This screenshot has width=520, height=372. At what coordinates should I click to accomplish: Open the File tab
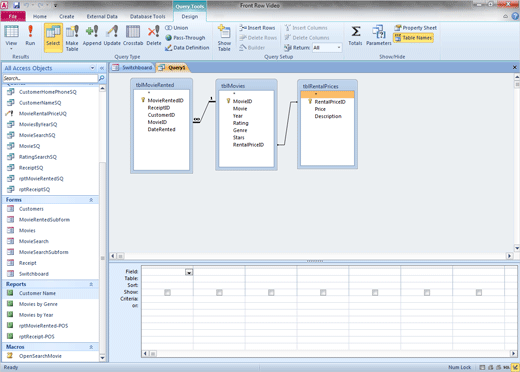coord(13,16)
